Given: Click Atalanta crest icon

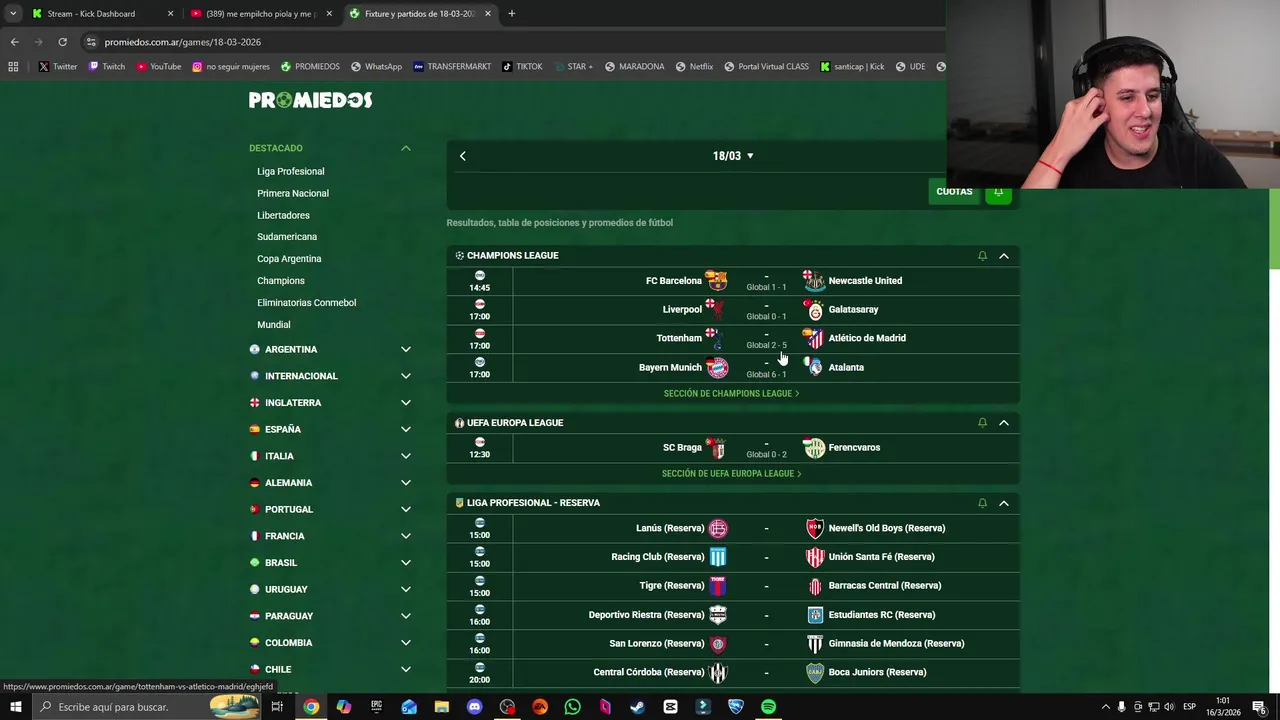Looking at the screenshot, I should (815, 367).
